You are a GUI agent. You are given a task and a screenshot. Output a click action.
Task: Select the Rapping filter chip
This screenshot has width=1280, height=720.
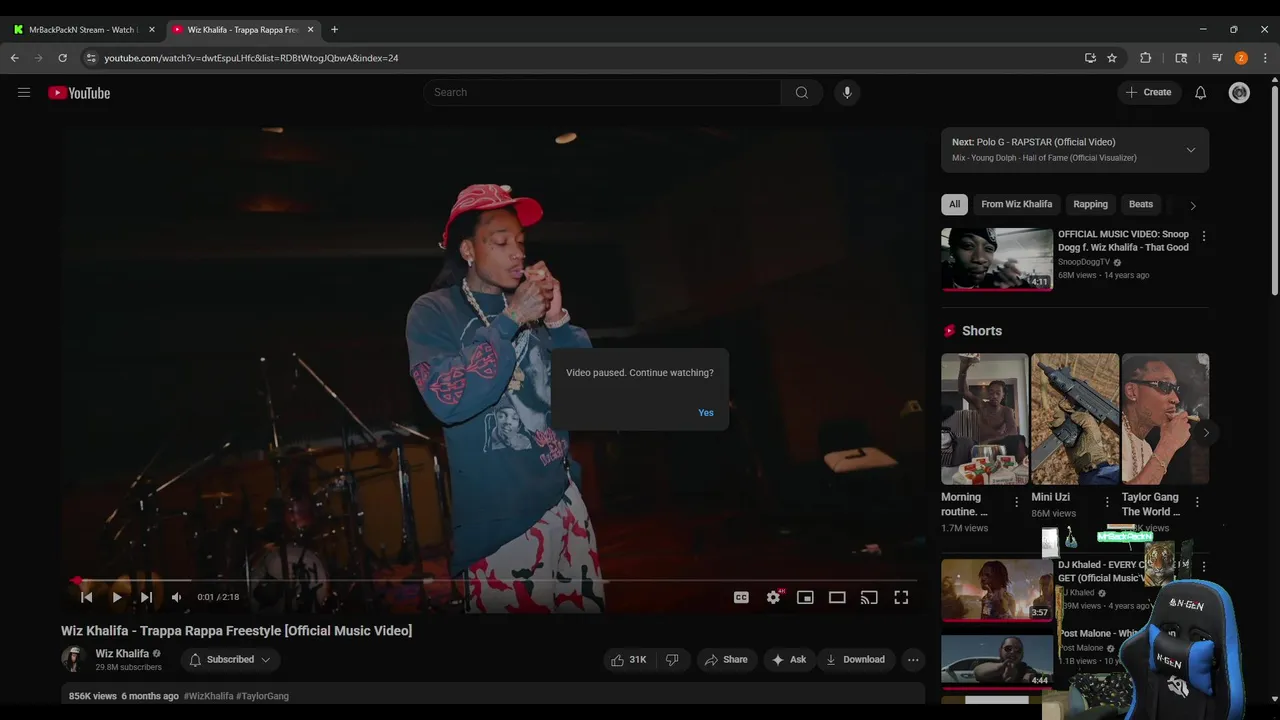[x=1091, y=204]
